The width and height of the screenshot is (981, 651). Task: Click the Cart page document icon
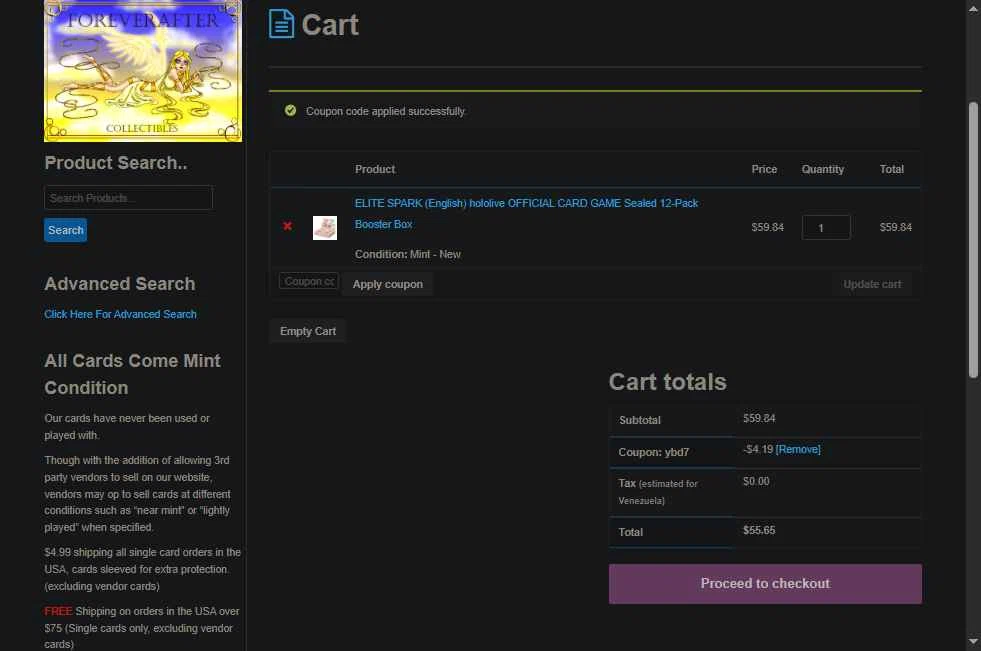tap(281, 24)
